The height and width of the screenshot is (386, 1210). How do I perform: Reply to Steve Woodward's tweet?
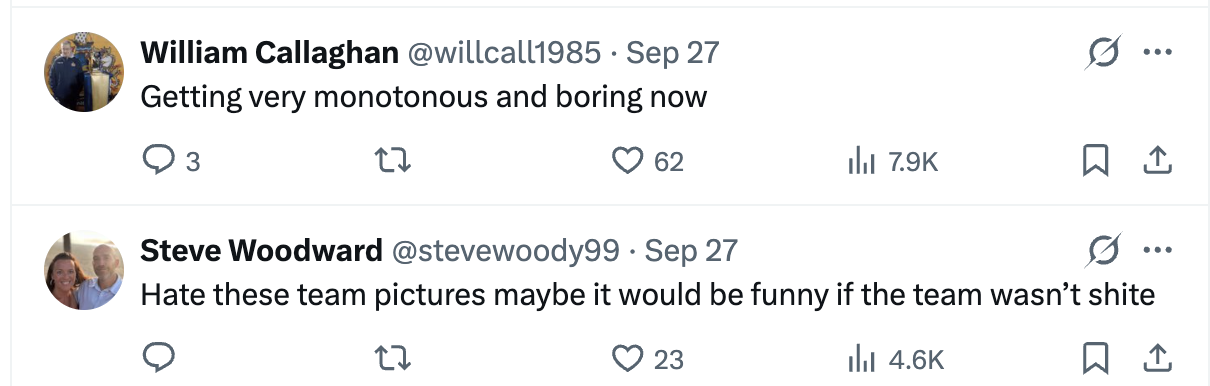(x=159, y=357)
